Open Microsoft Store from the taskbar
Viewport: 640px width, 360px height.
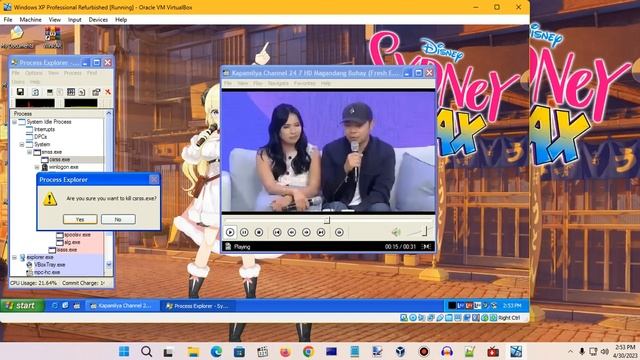[240, 351]
